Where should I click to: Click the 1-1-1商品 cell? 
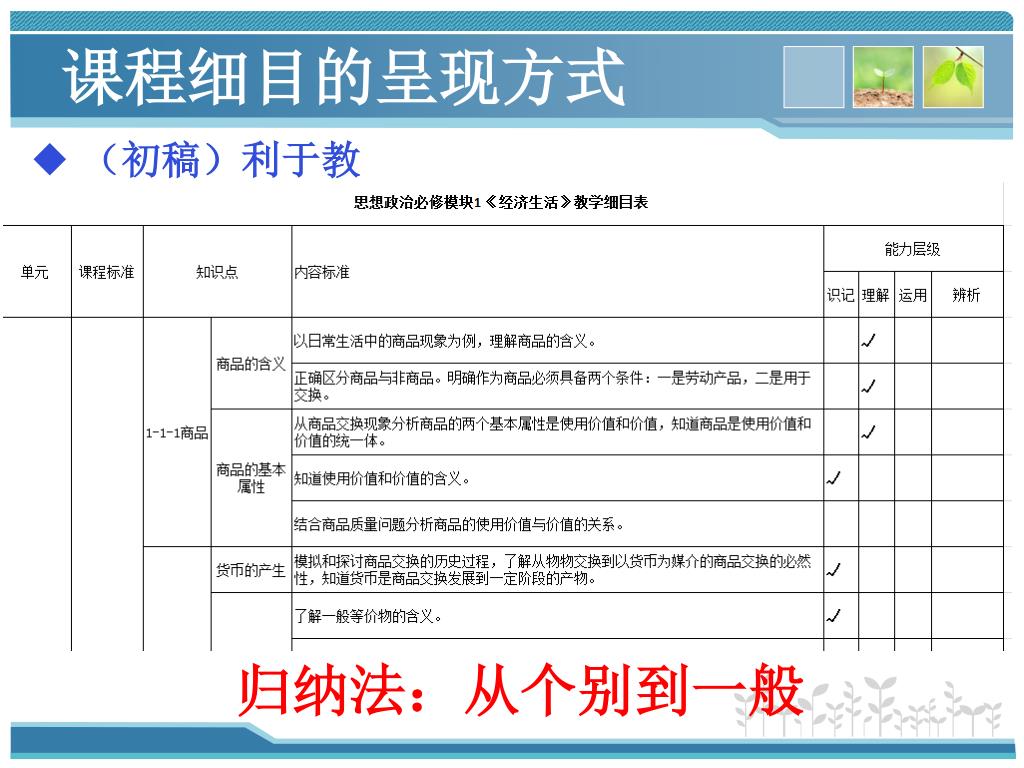tap(177, 432)
